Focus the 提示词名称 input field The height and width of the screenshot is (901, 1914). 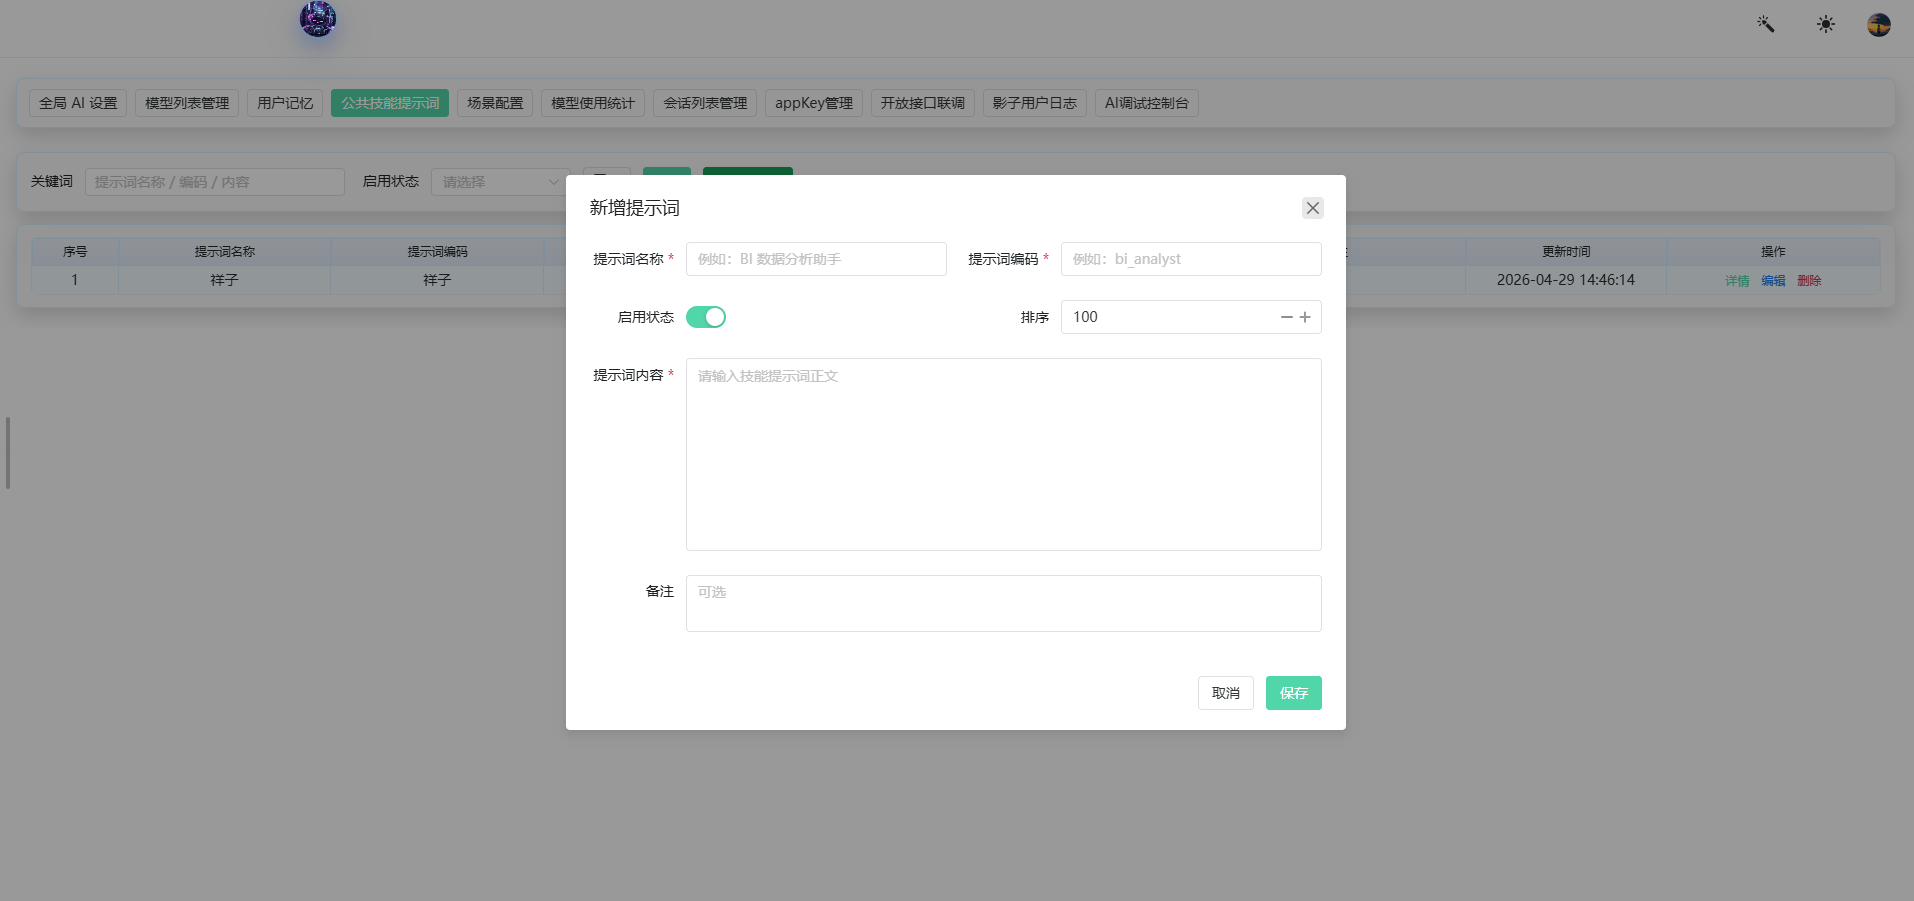(x=816, y=259)
